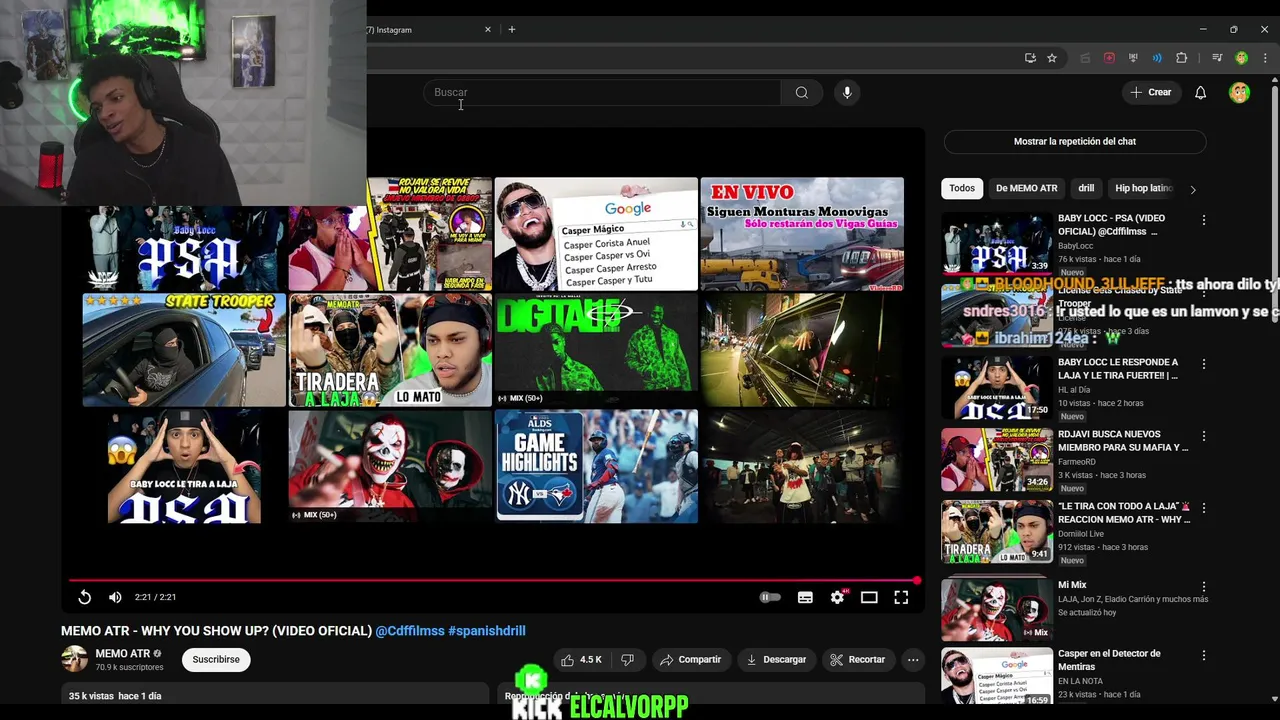The image size is (1280, 720).
Task: Mute the video volume speaker icon
Action: coord(115,597)
